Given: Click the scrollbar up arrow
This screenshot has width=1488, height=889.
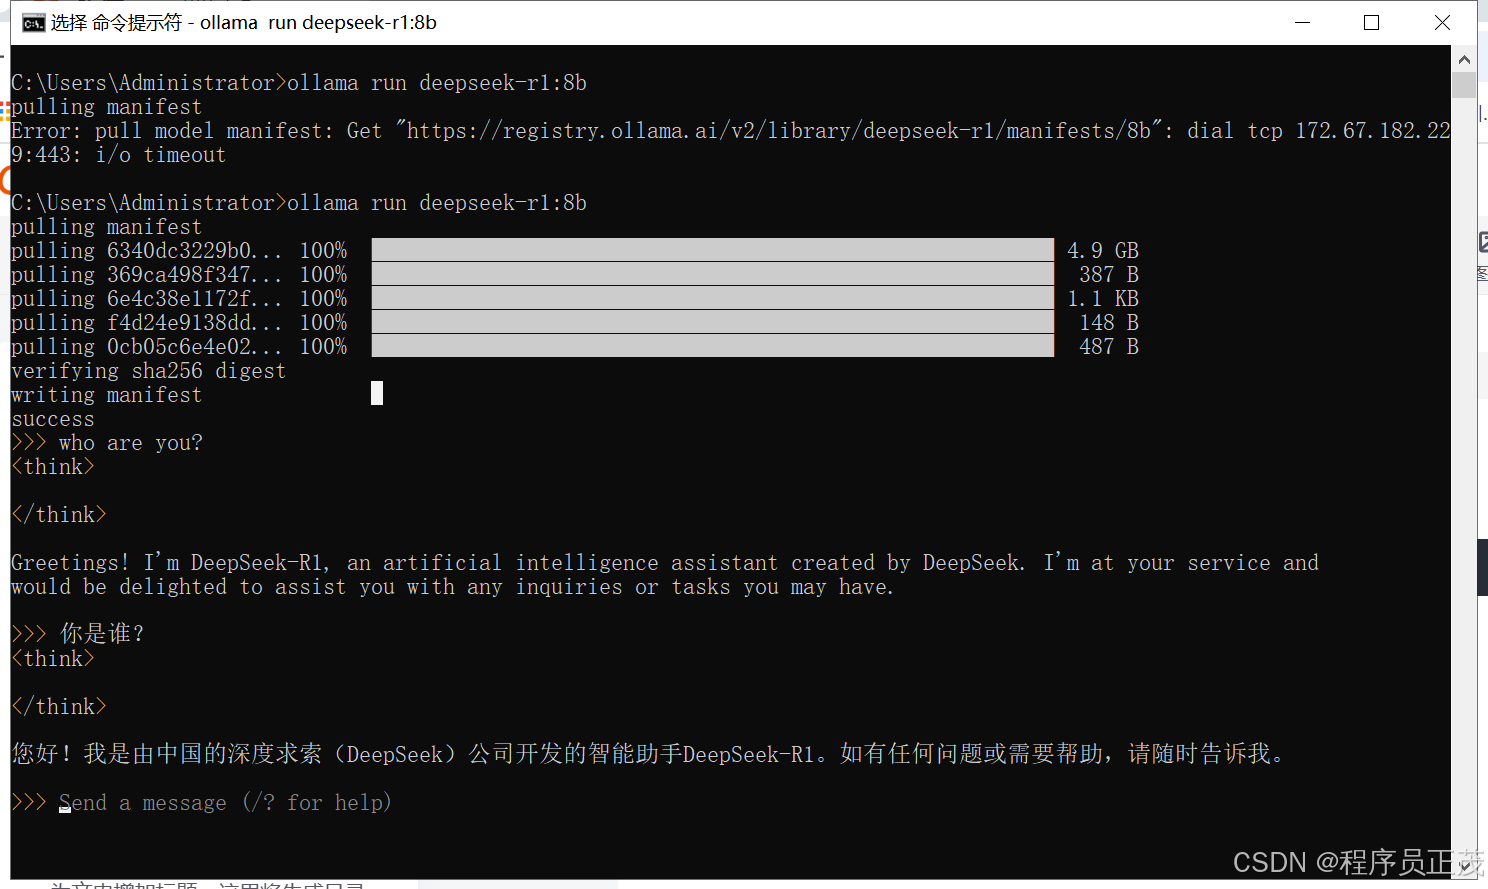Looking at the screenshot, I should 1464,59.
